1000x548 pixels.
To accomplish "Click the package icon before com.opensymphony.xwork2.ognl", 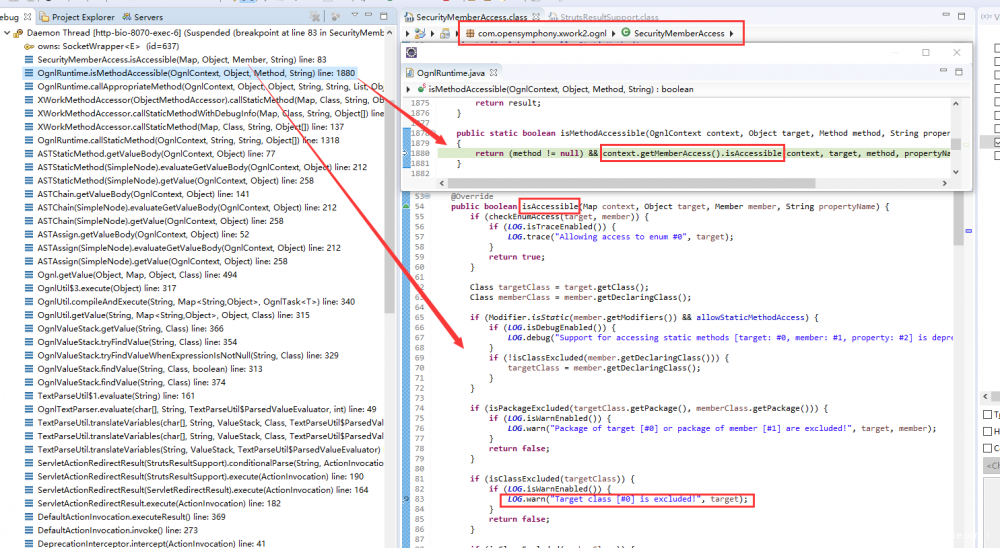I will [x=470, y=33].
